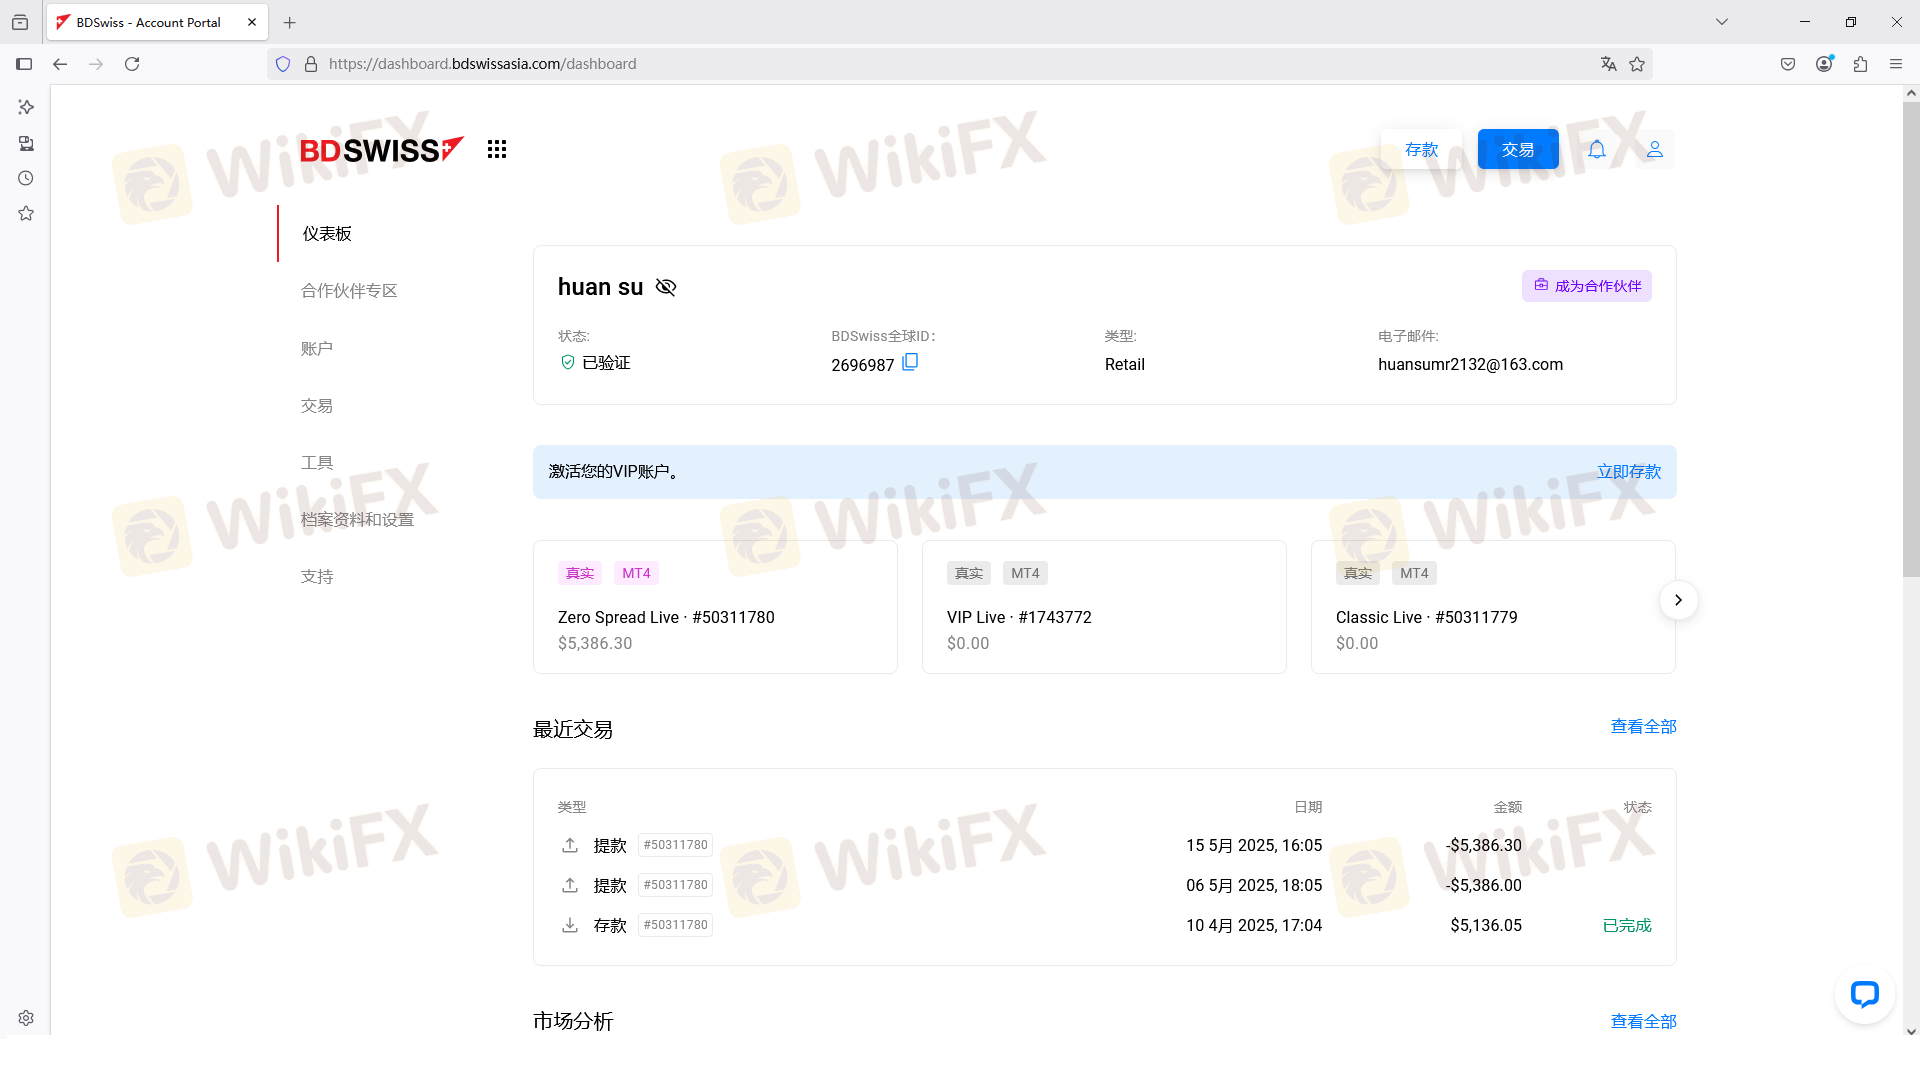Screen dimensions: 1920x1080
Task: Click the withdrawal icon for 06 5月 2025
Action: [570, 885]
